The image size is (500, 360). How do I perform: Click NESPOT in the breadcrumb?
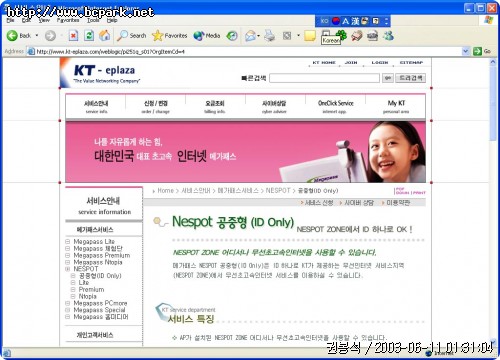[278, 191]
